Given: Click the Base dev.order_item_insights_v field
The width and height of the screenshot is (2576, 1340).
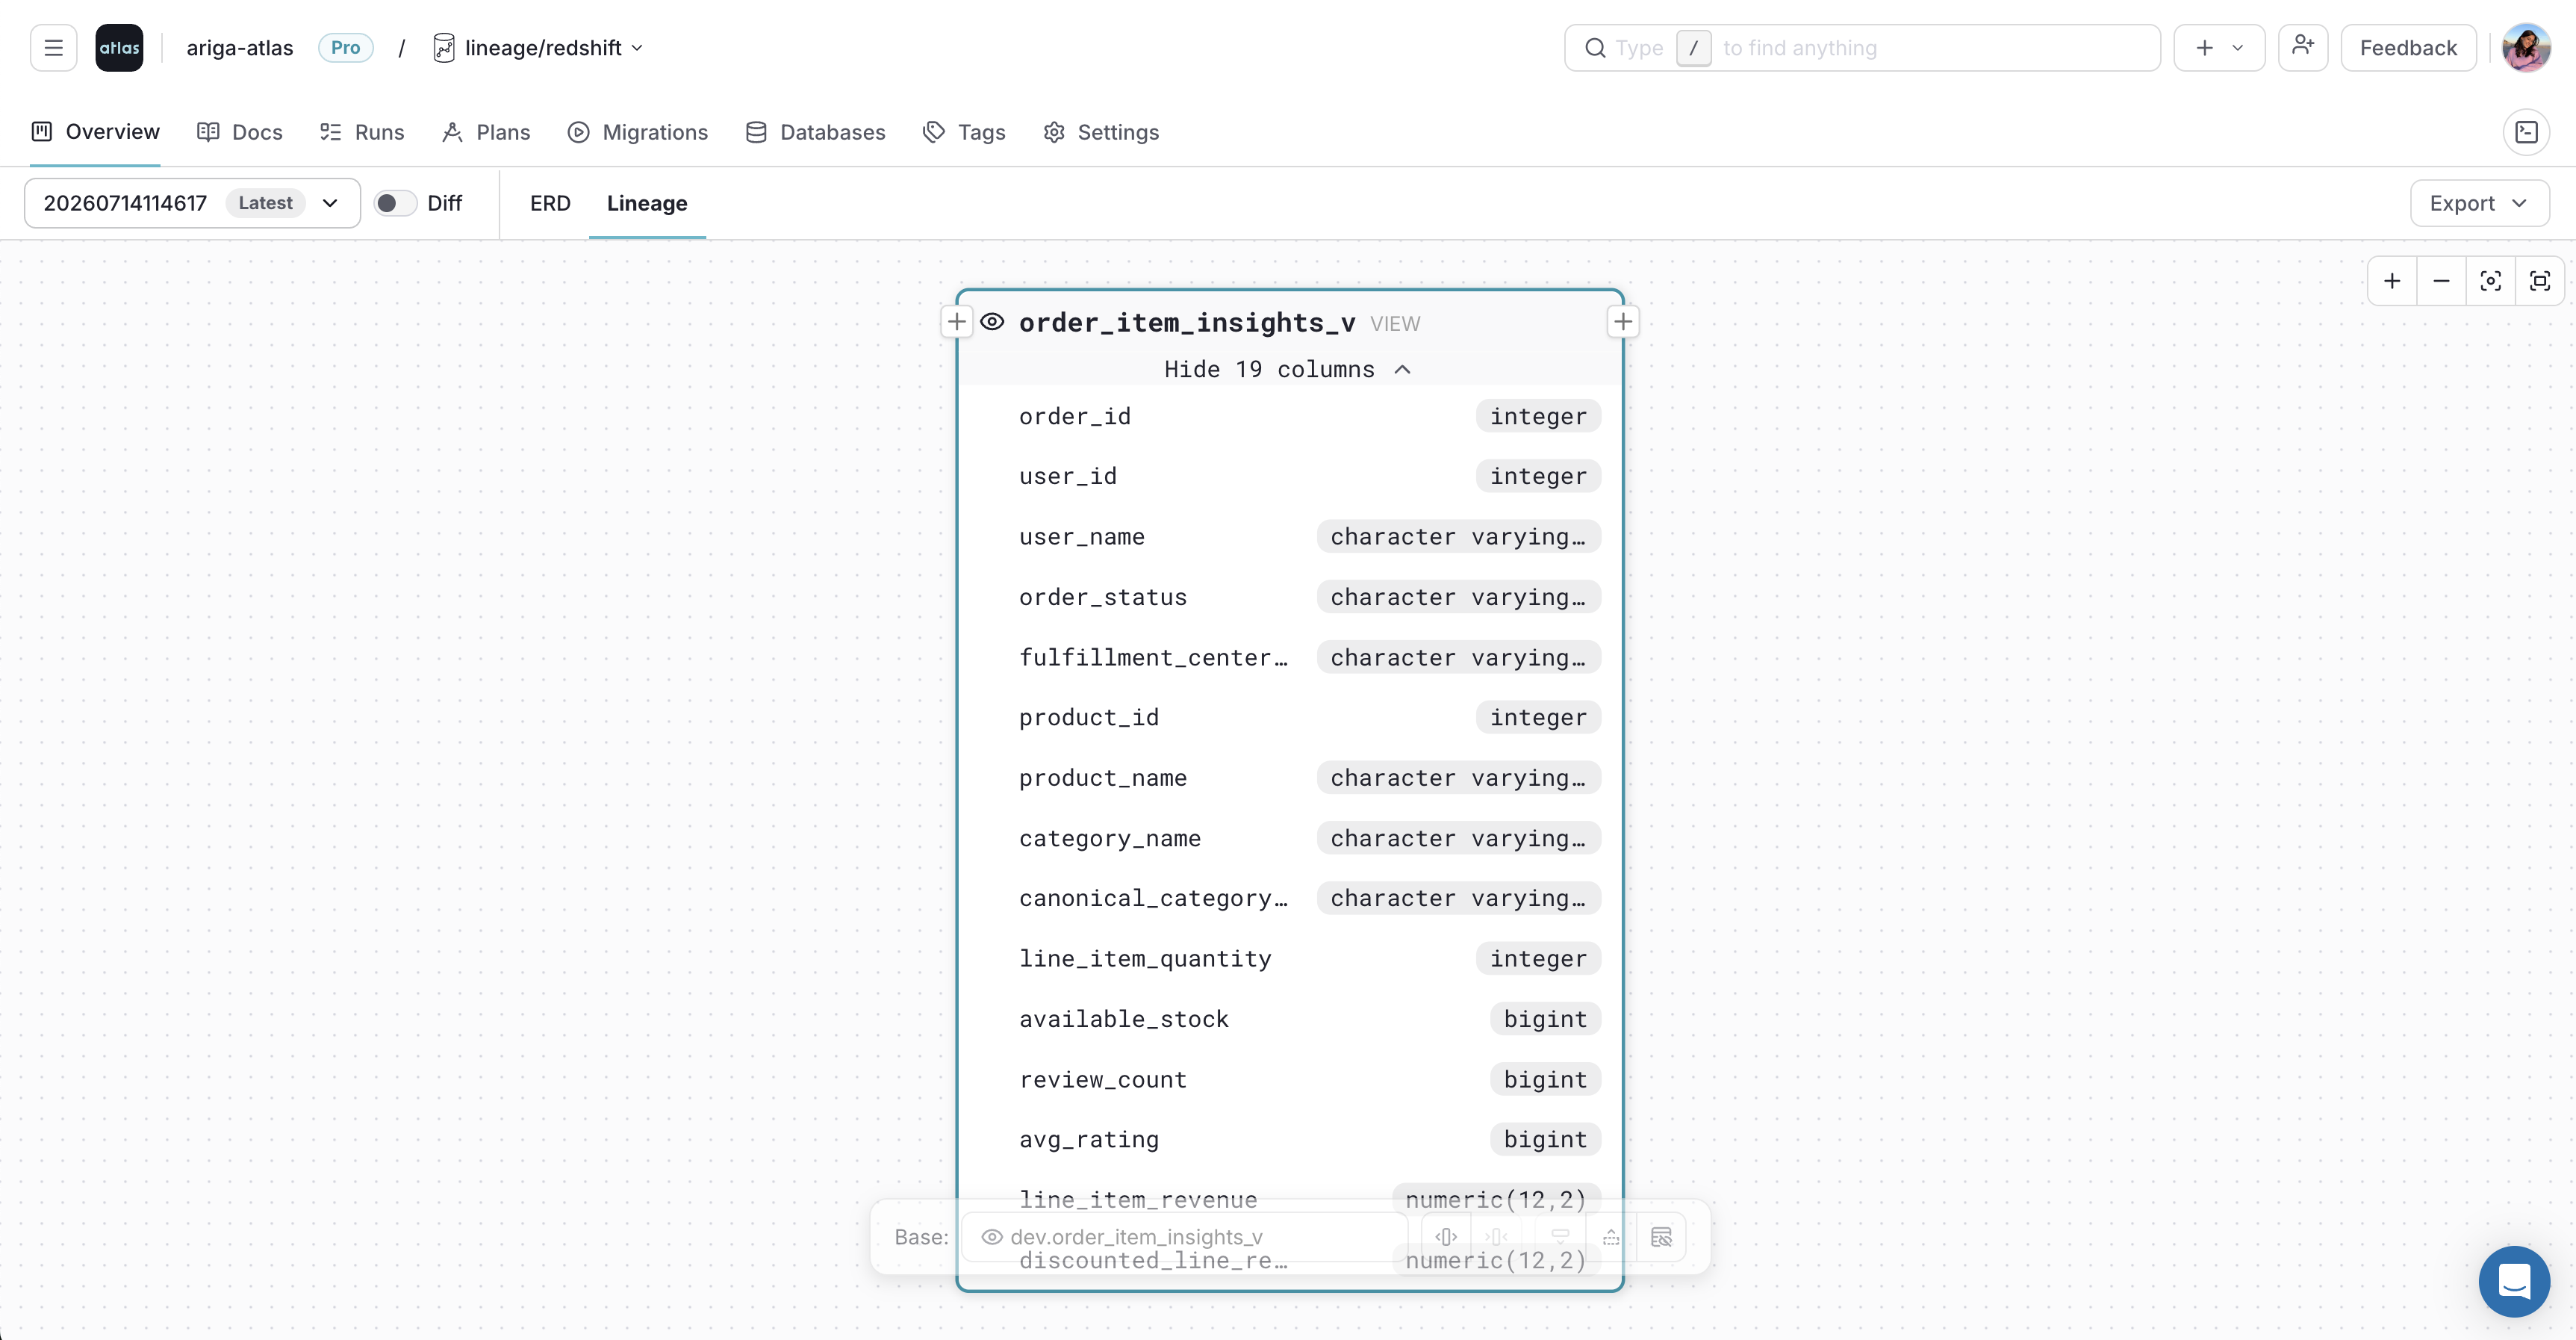Looking at the screenshot, I should 1185,1237.
